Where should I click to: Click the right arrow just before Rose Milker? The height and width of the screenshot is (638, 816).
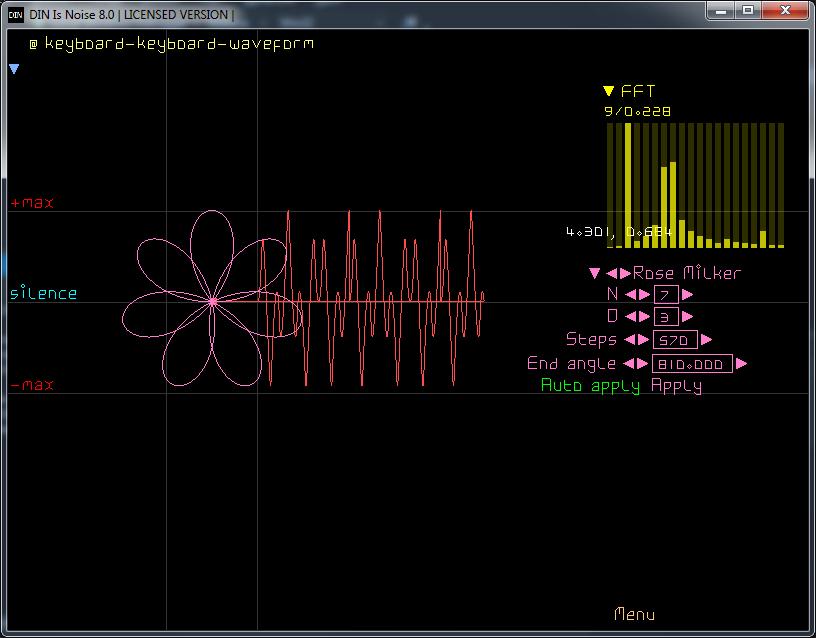625,273
